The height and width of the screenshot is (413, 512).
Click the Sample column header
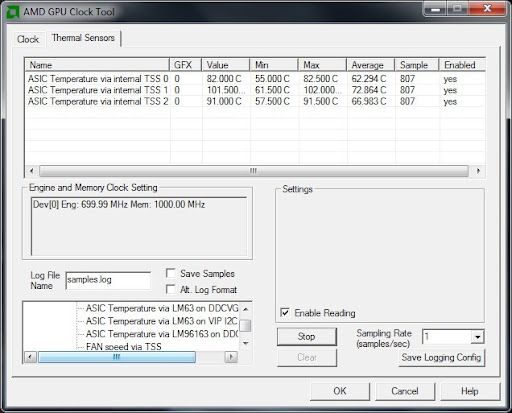(417, 65)
